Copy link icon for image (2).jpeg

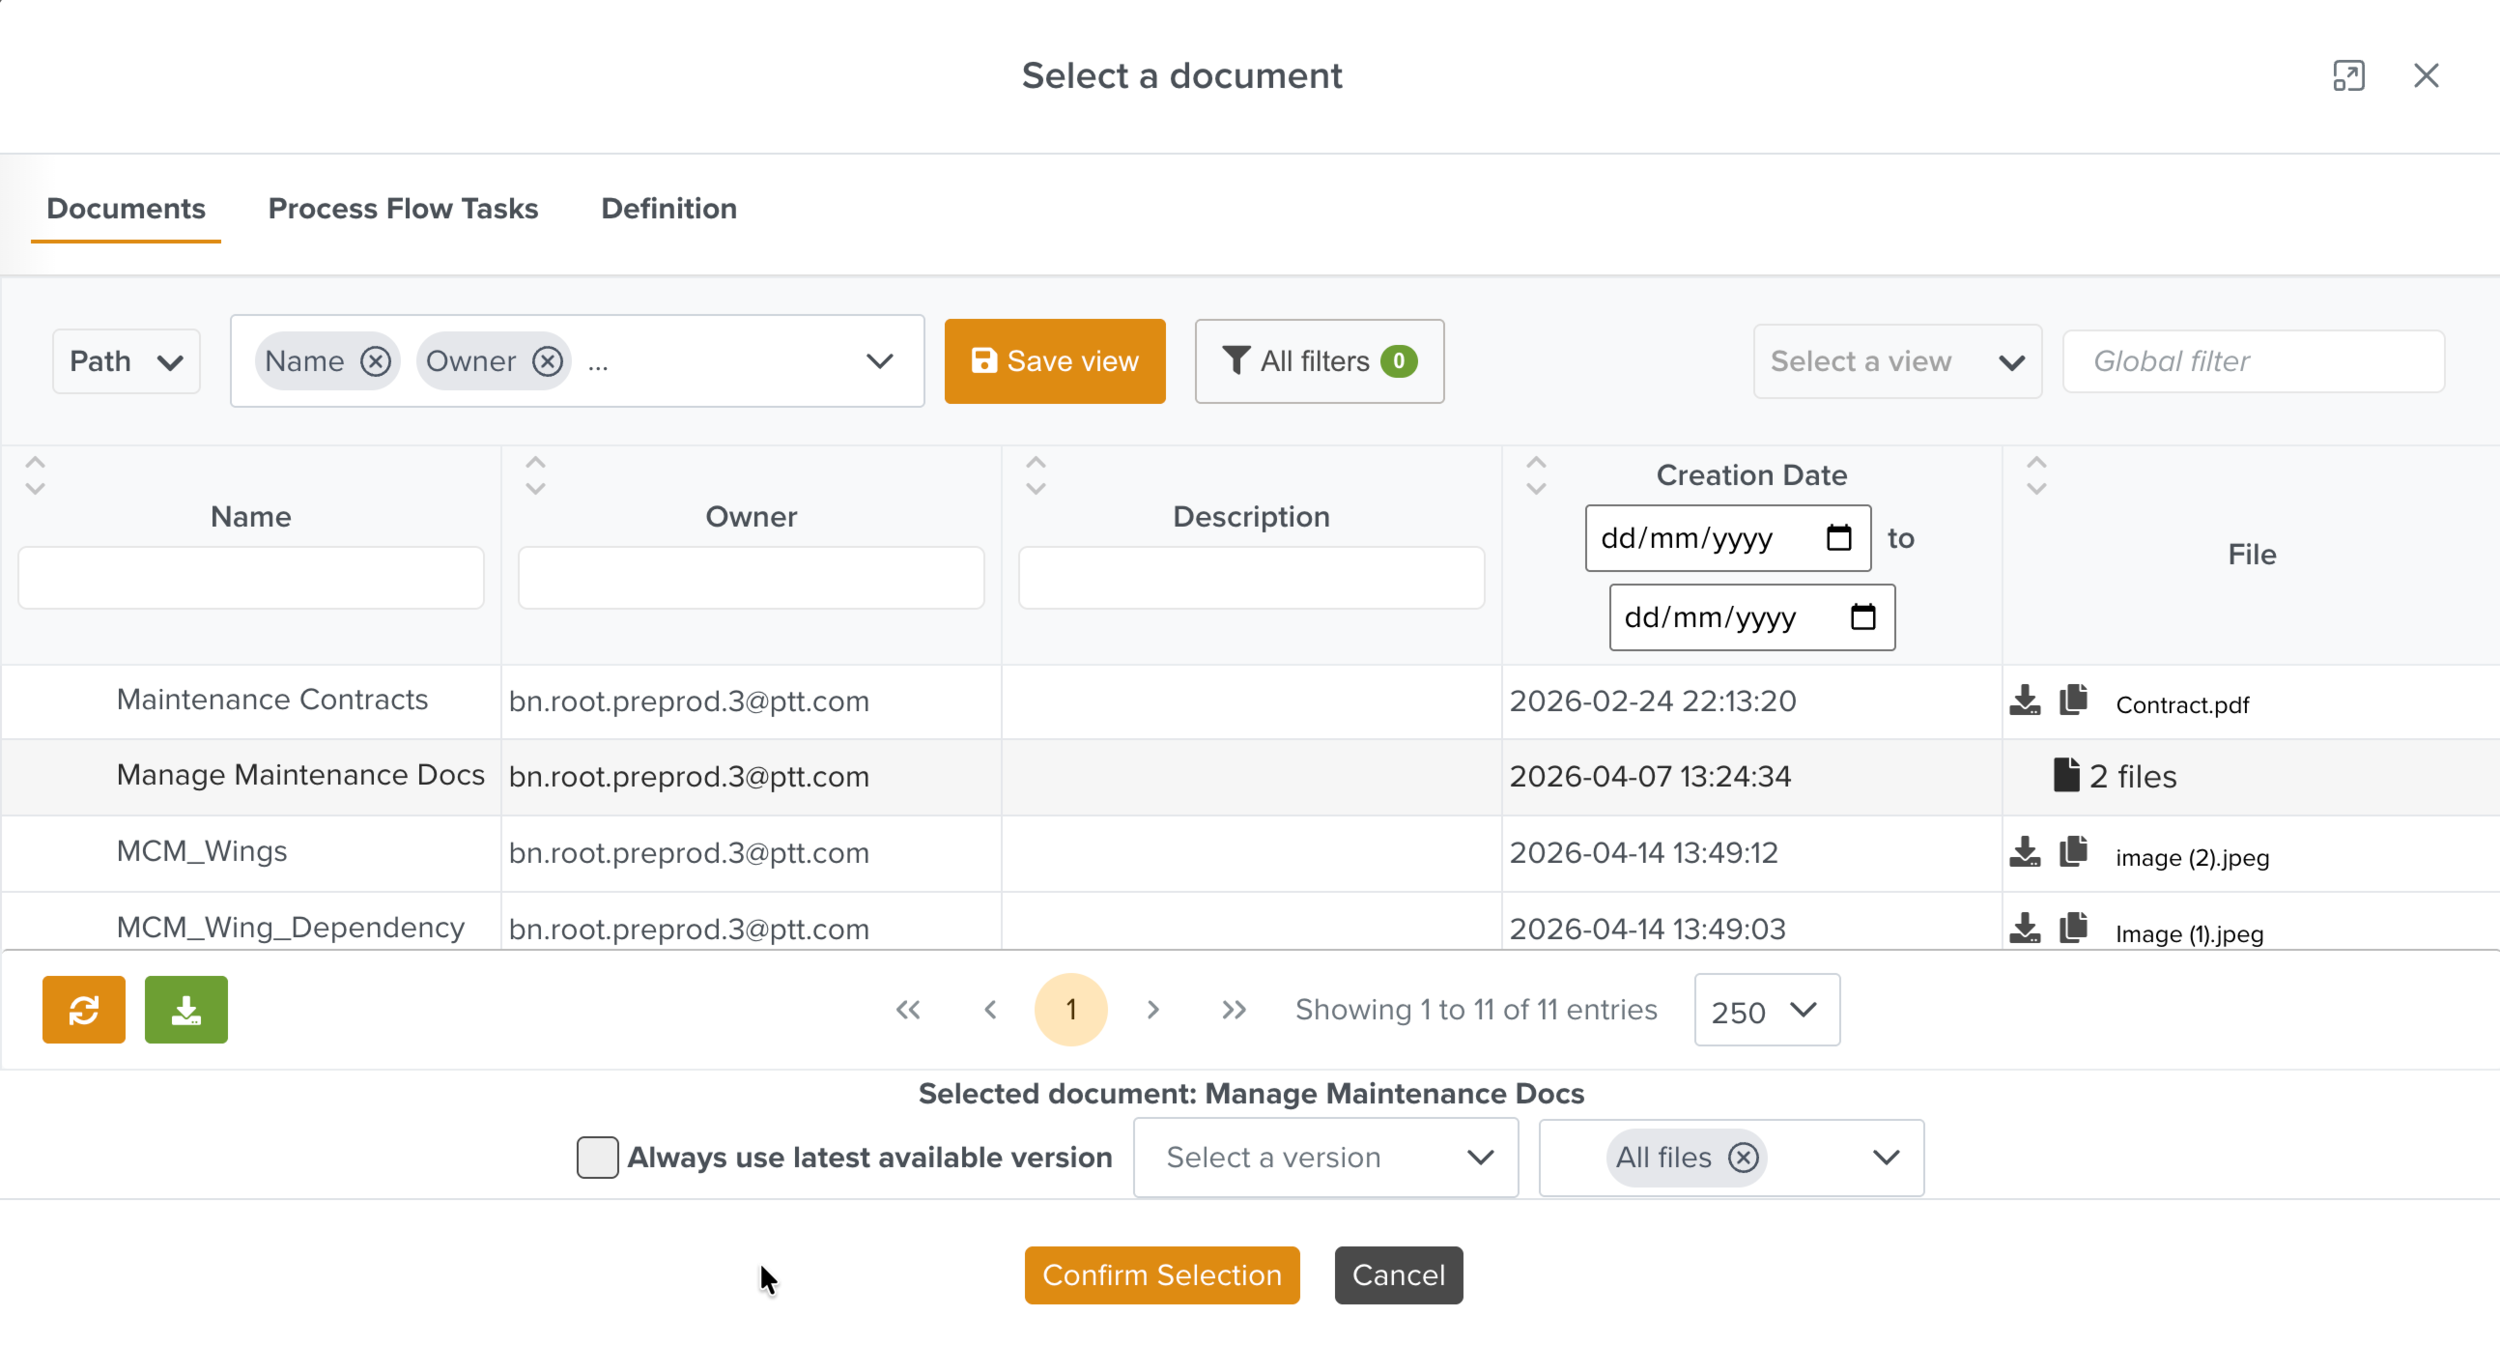pyautogui.click(x=2073, y=852)
